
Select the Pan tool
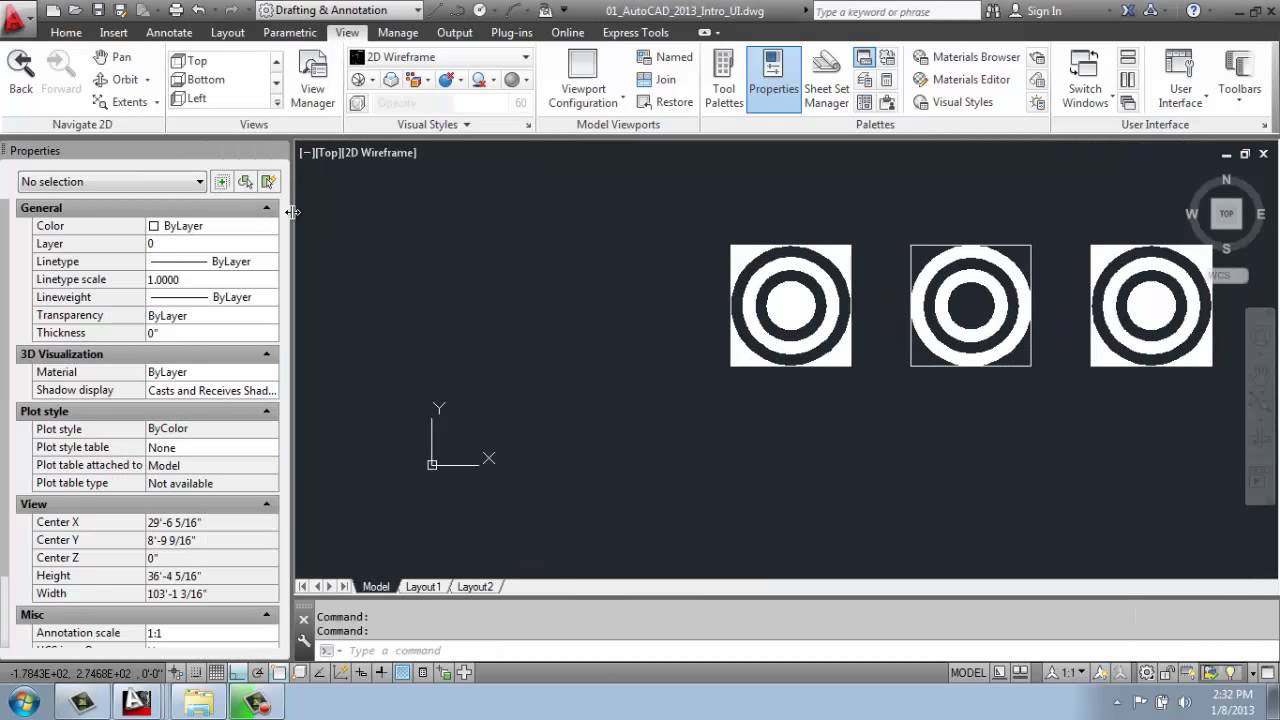pos(112,57)
